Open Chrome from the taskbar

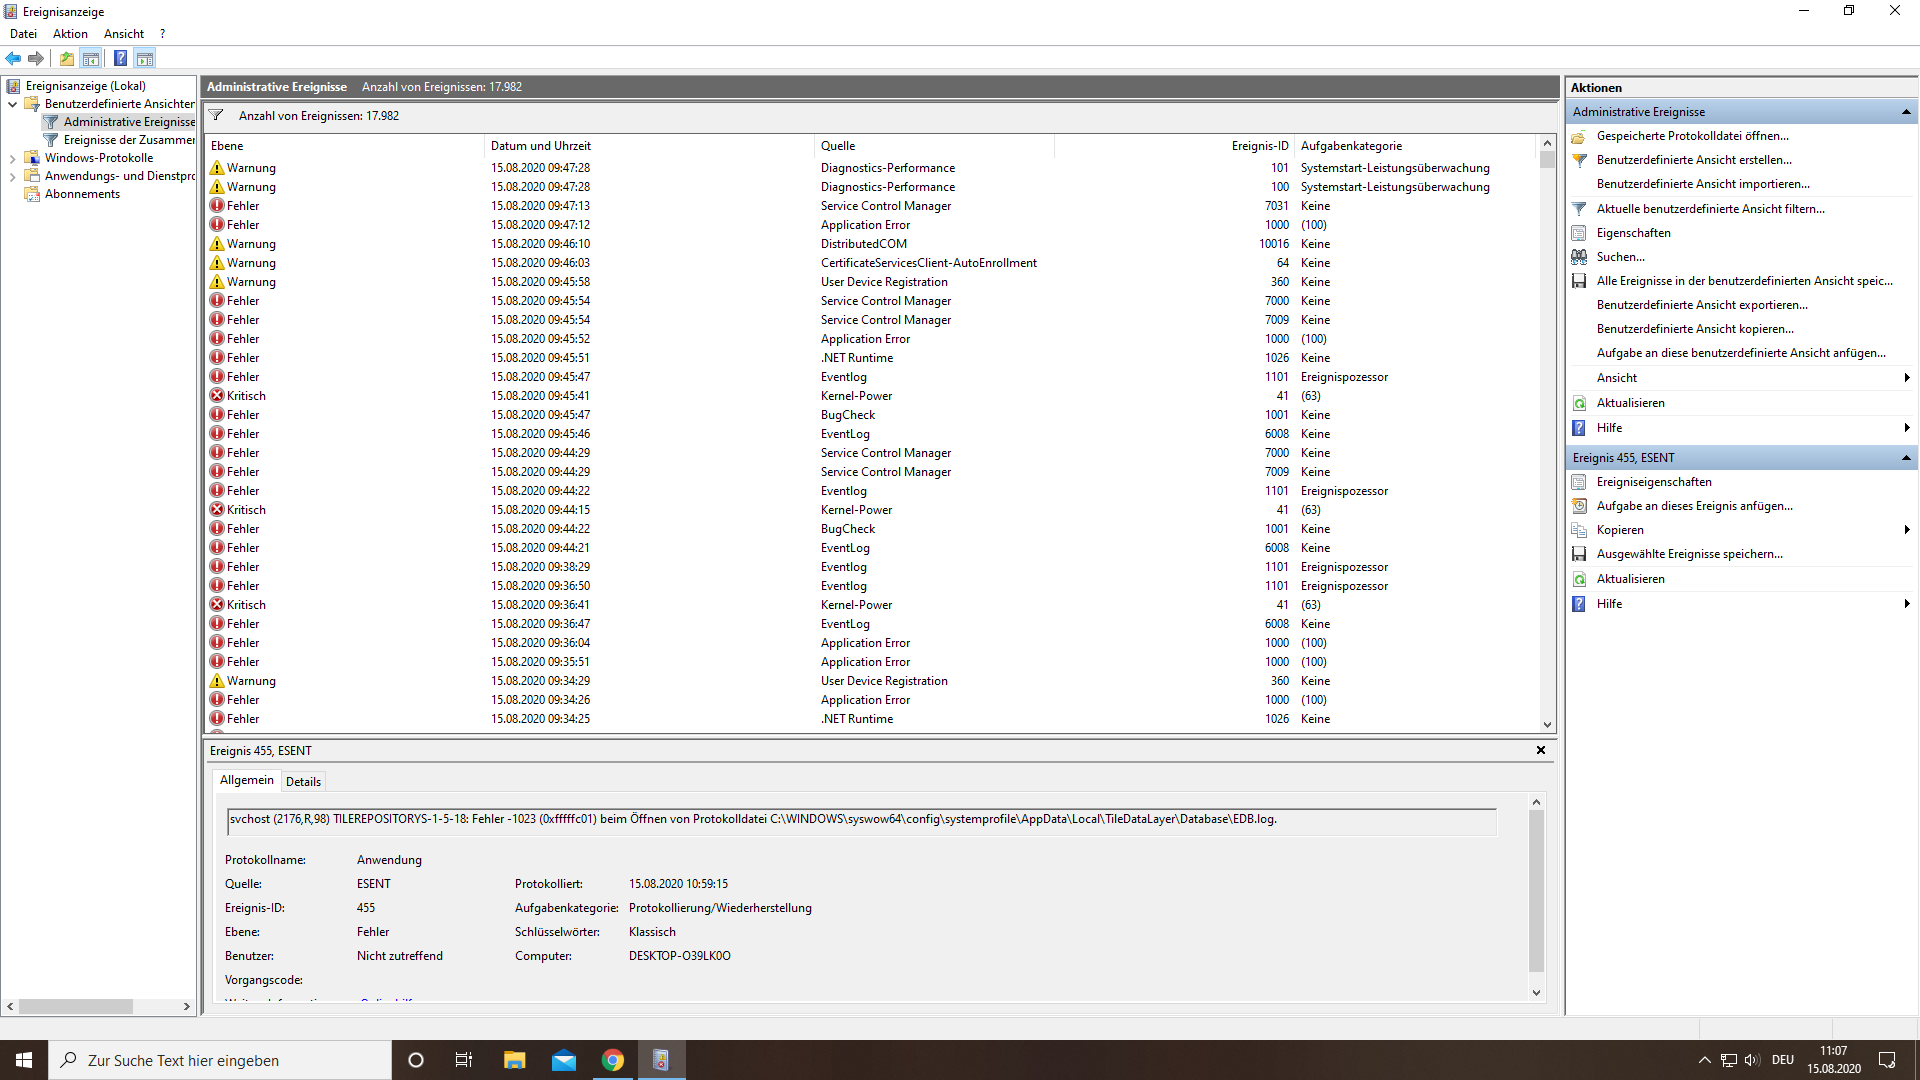tap(612, 1060)
